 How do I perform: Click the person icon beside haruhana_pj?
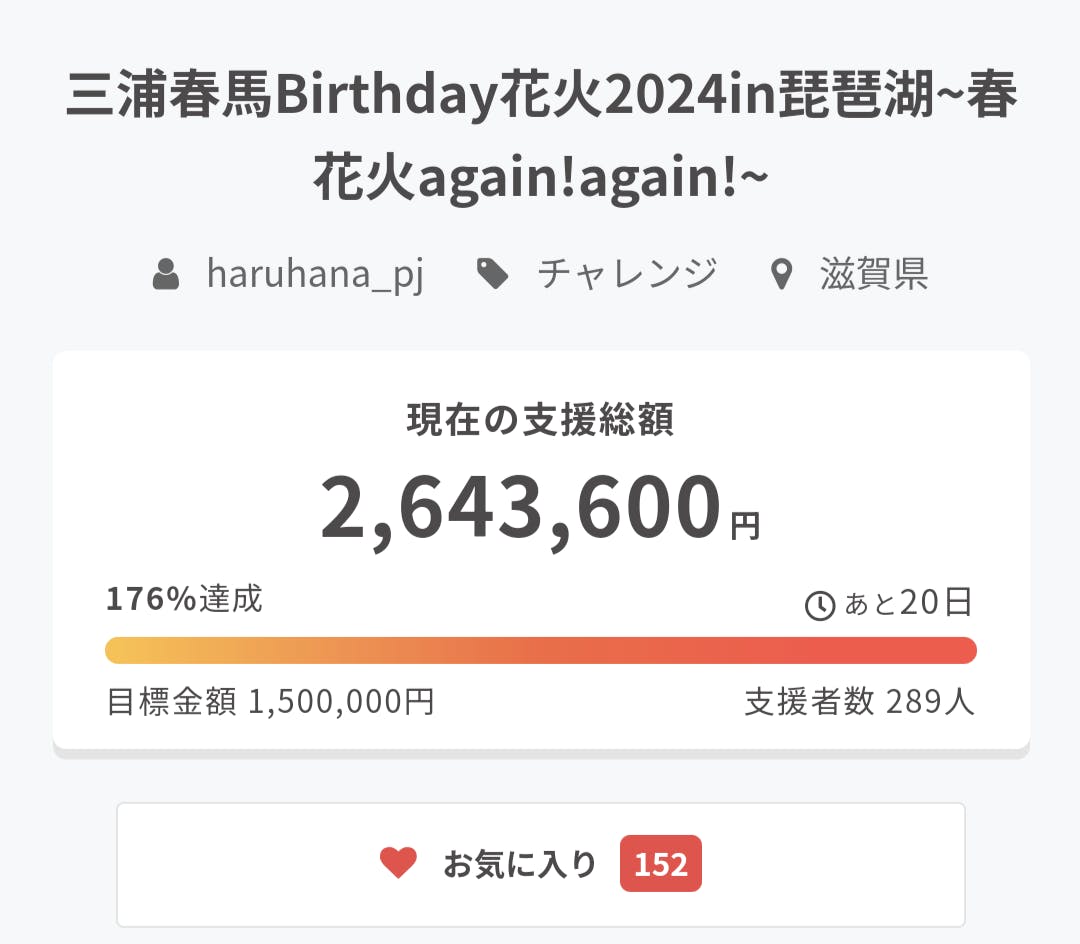click(x=166, y=274)
